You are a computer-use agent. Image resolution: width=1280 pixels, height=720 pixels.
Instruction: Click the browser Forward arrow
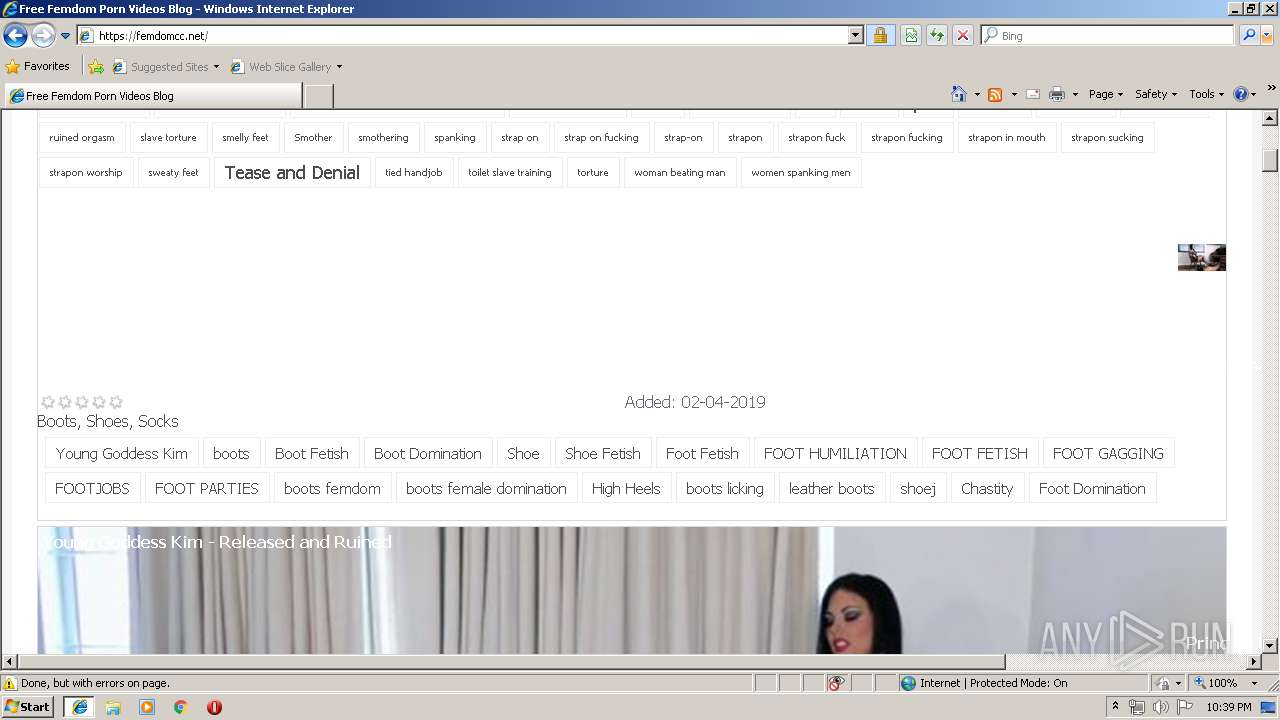click(x=43, y=36)
